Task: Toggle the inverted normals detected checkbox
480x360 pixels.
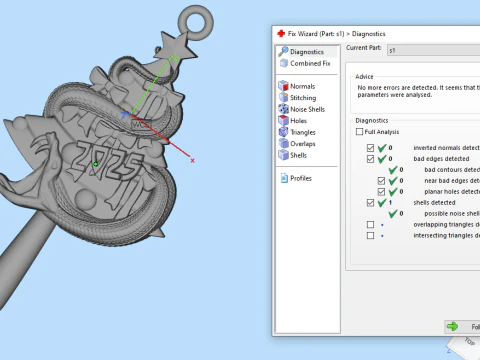Action: coord(370,148)
